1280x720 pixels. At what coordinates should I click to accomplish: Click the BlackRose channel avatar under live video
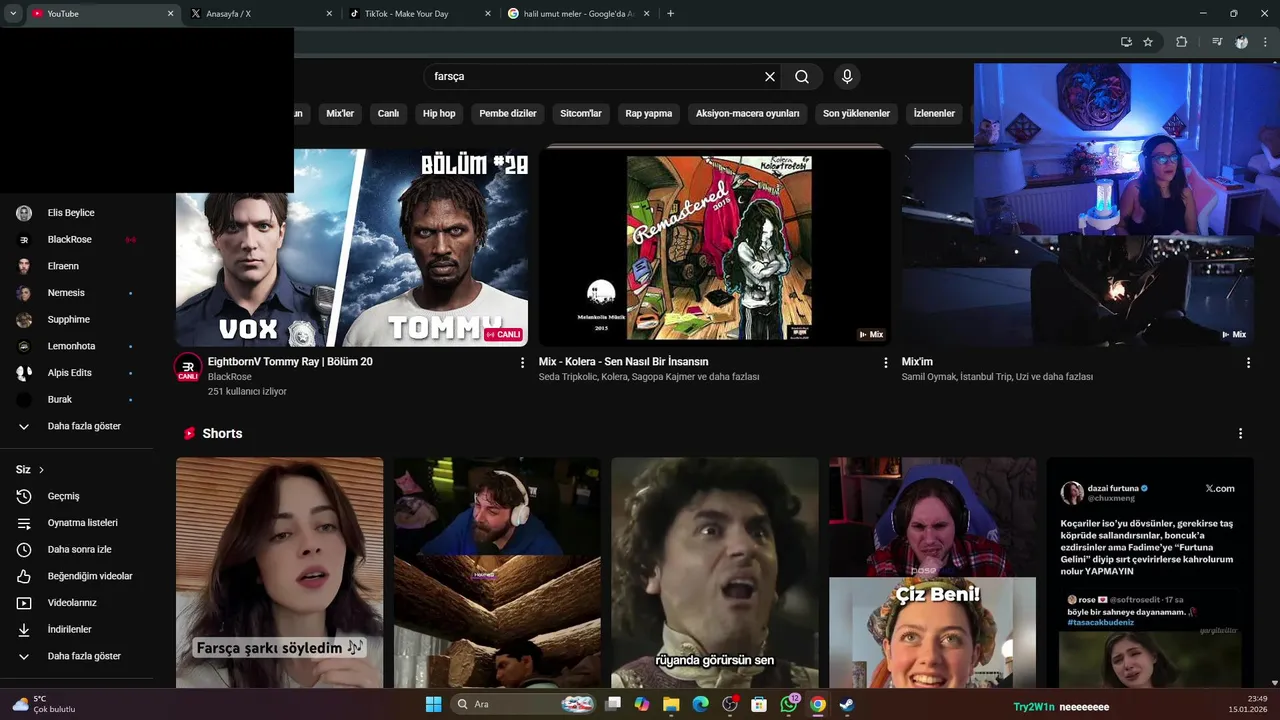click(x=188, y=367)
